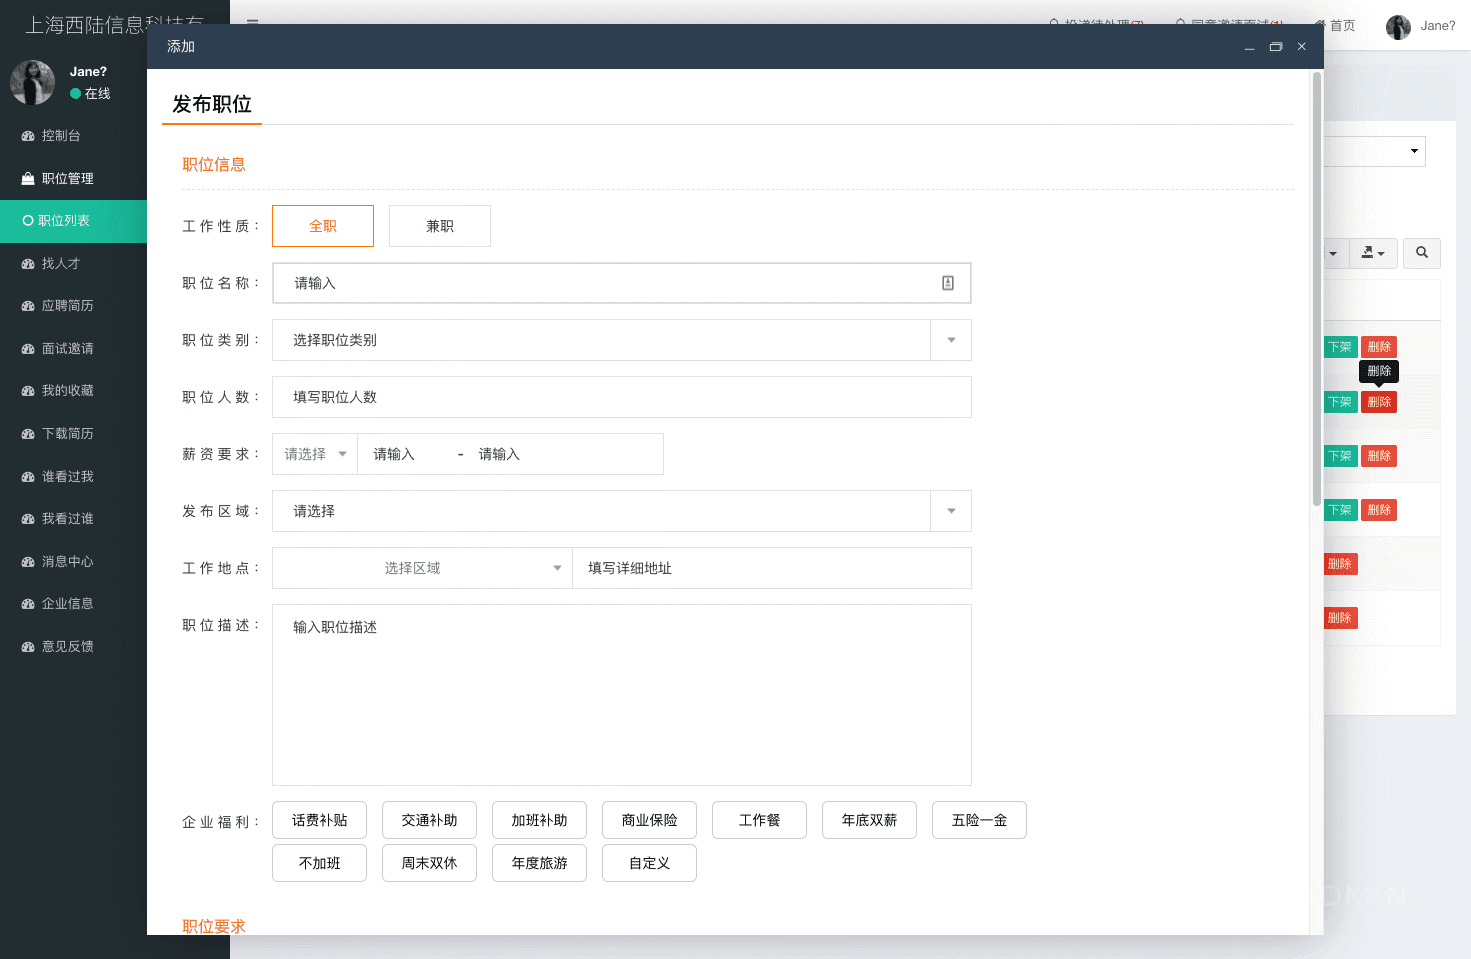Click the icon inside the job name field
1471x959 pixels.
point(947,283)
